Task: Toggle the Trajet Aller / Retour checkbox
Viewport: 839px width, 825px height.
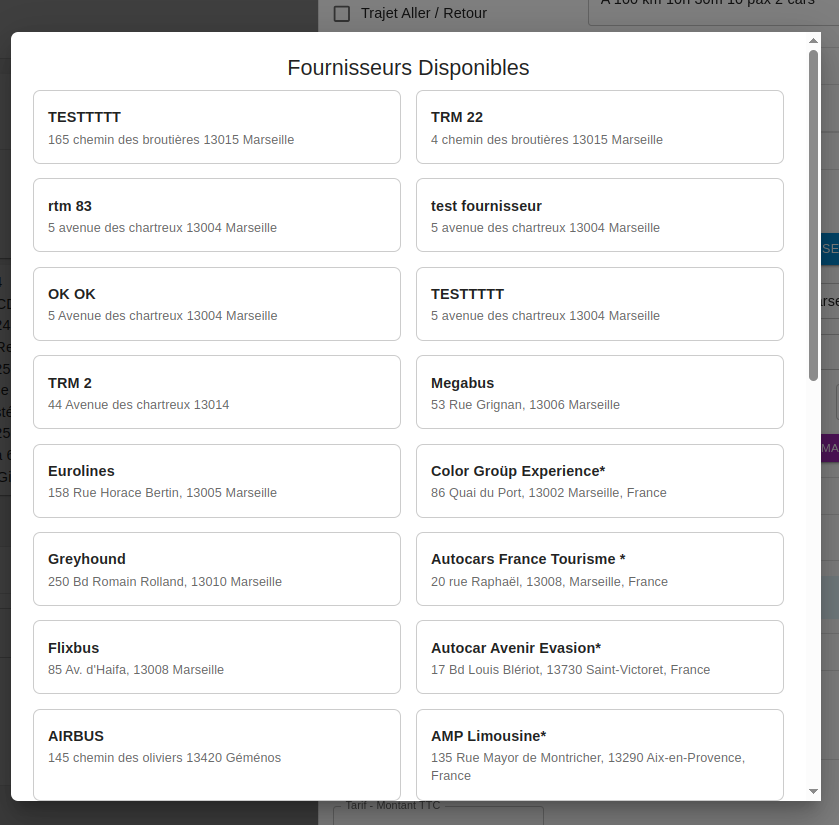Action: point(342,13)
